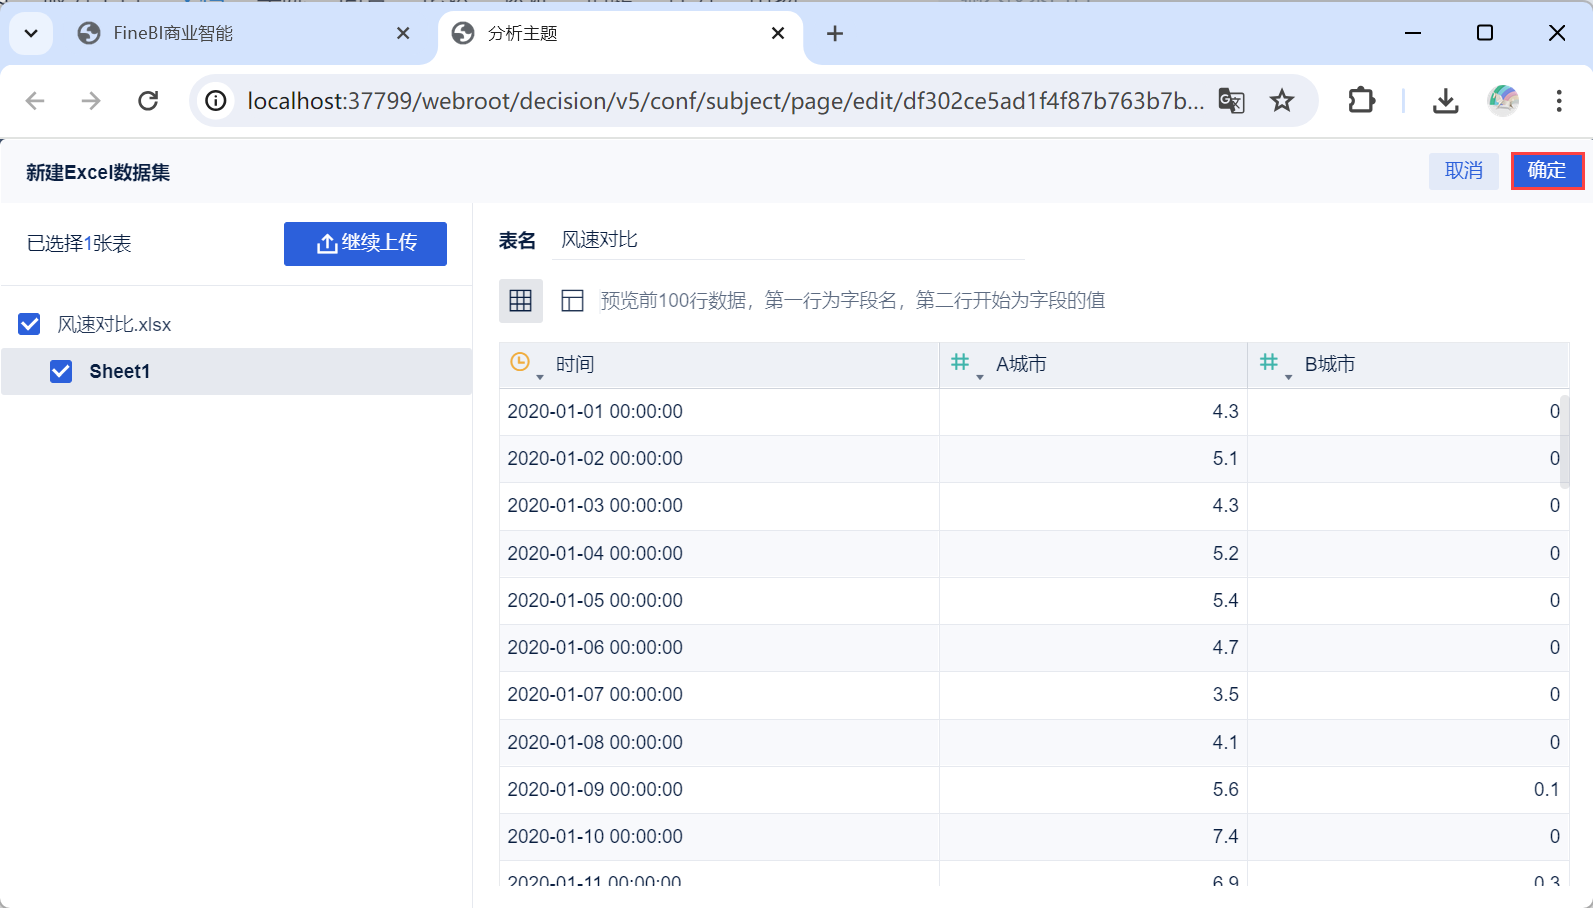This screenshot has height=908, width=1593.
Task: Edit the table name field 风速对比
Action: point(790,240)
